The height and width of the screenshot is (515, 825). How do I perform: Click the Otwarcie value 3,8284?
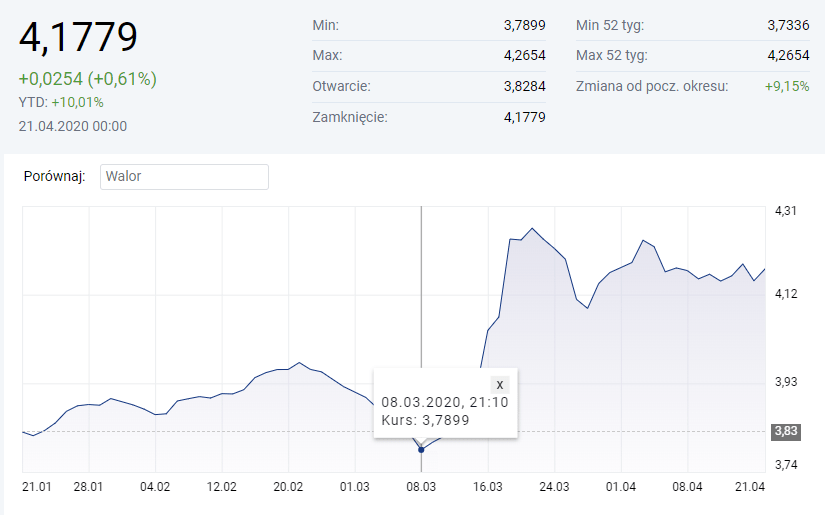point(524,86)
